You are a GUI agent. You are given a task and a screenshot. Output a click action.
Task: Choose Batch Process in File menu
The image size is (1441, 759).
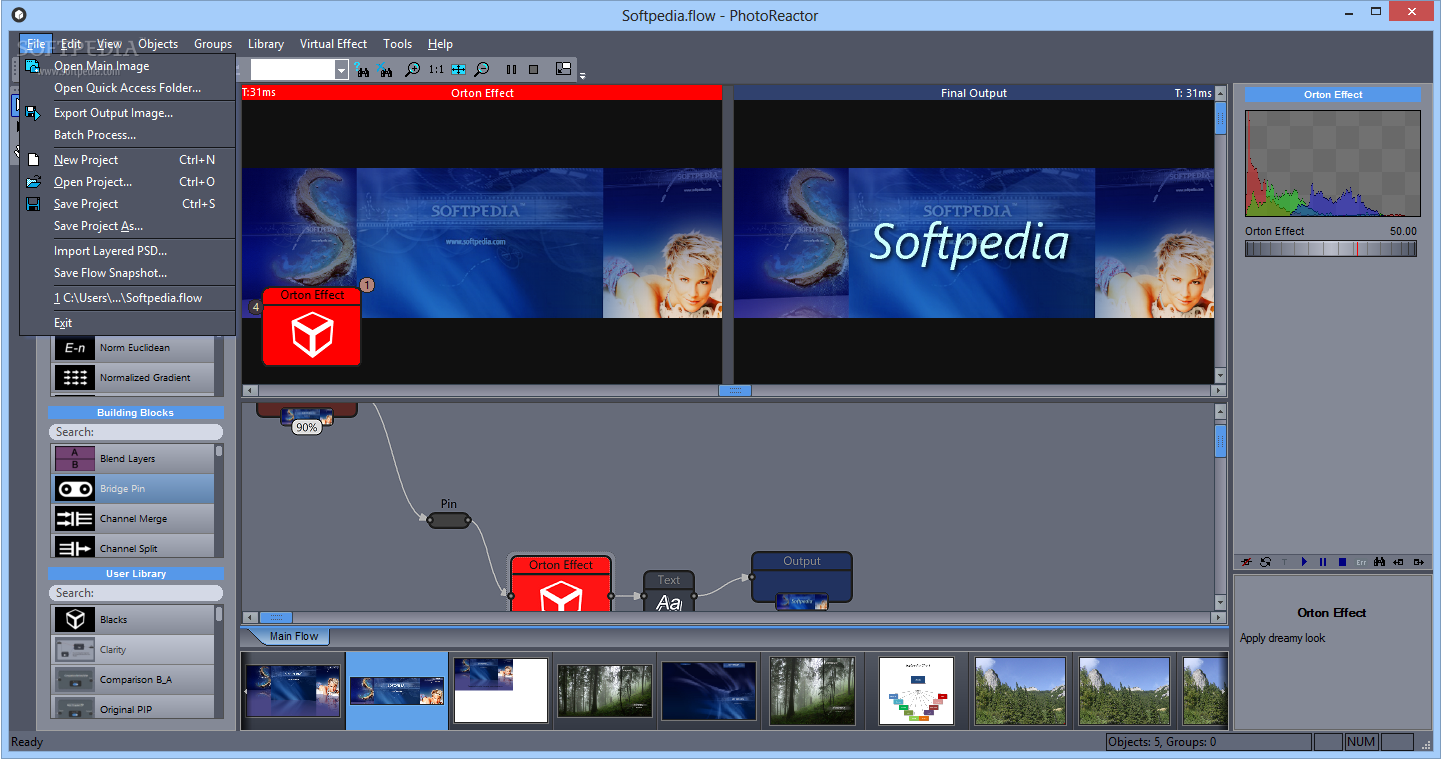tap(128, 135)
